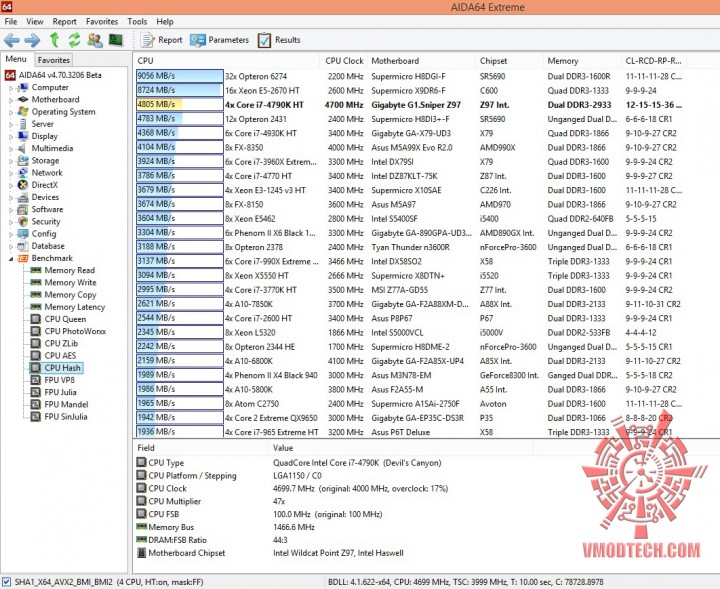Select the Operating System Windows icon
The width and height of the screenshot is (720, 589).
tap(23, 112)
